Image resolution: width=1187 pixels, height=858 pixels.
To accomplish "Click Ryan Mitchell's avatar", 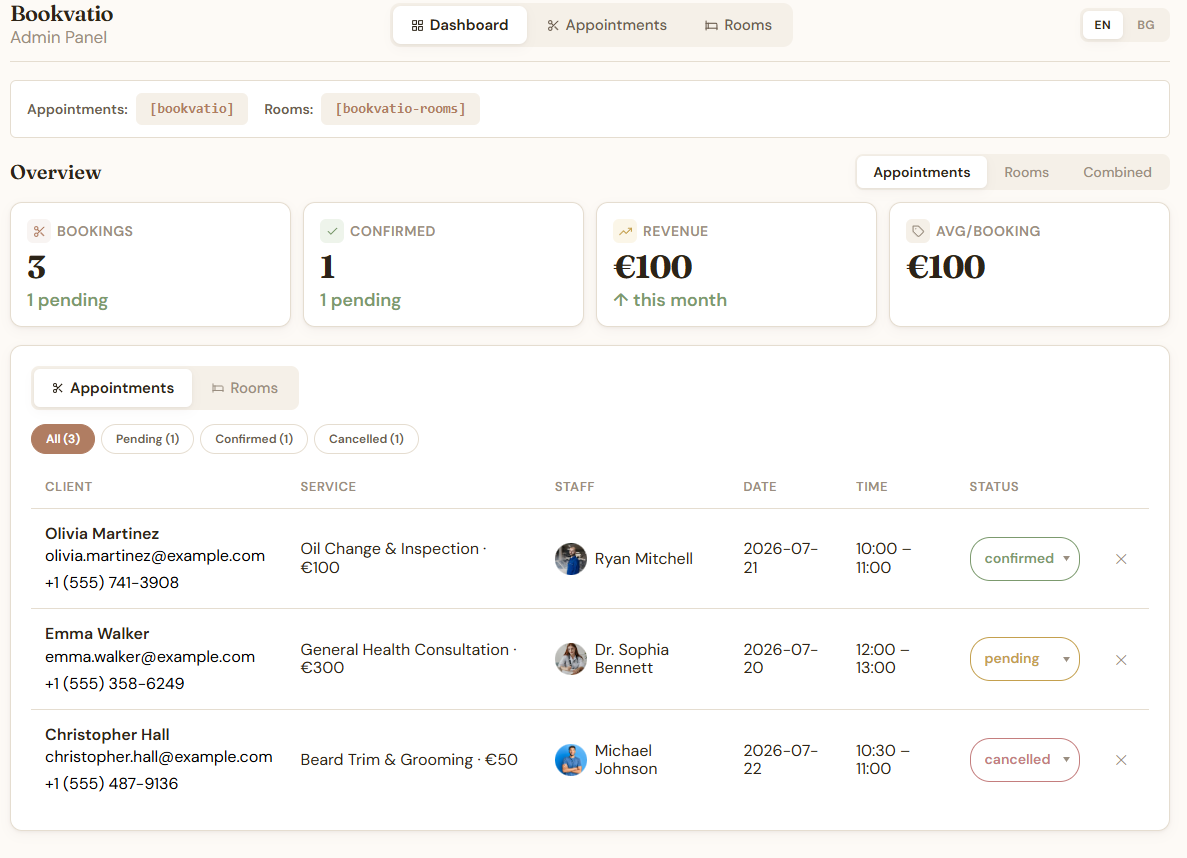I will 571,559.
